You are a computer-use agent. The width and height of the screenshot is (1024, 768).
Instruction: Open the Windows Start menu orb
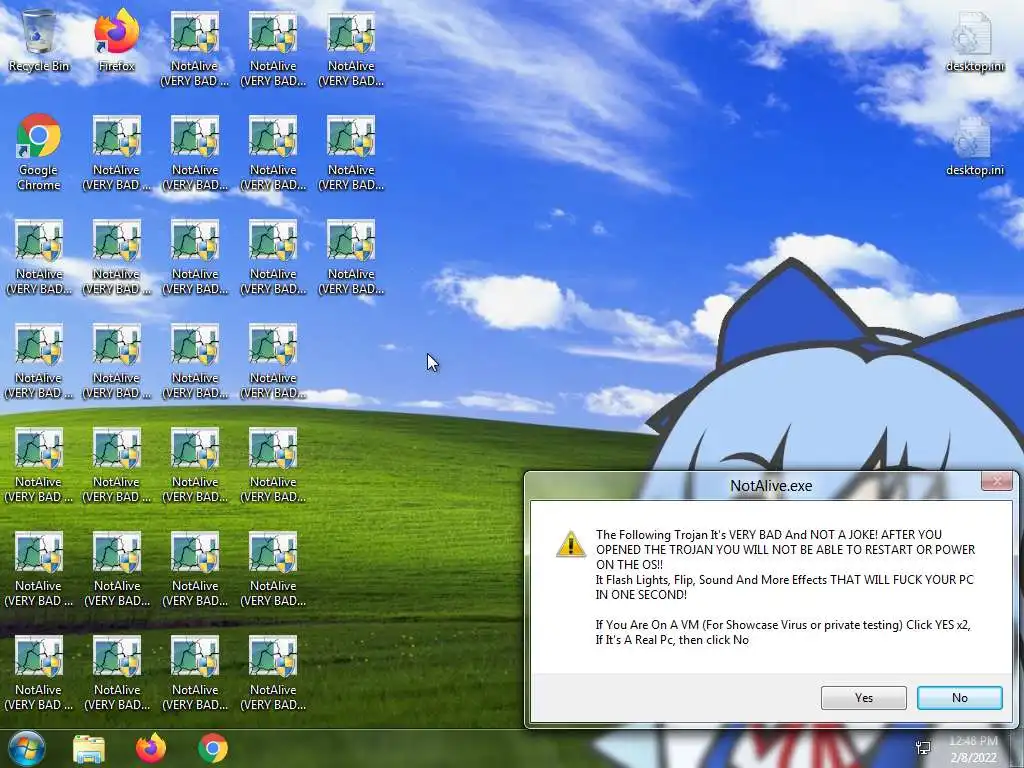pyautogui.click(x=27, y=748)
